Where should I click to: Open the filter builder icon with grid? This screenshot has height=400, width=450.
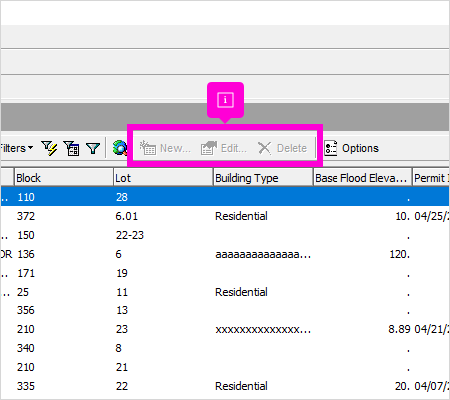pos(72,148)
